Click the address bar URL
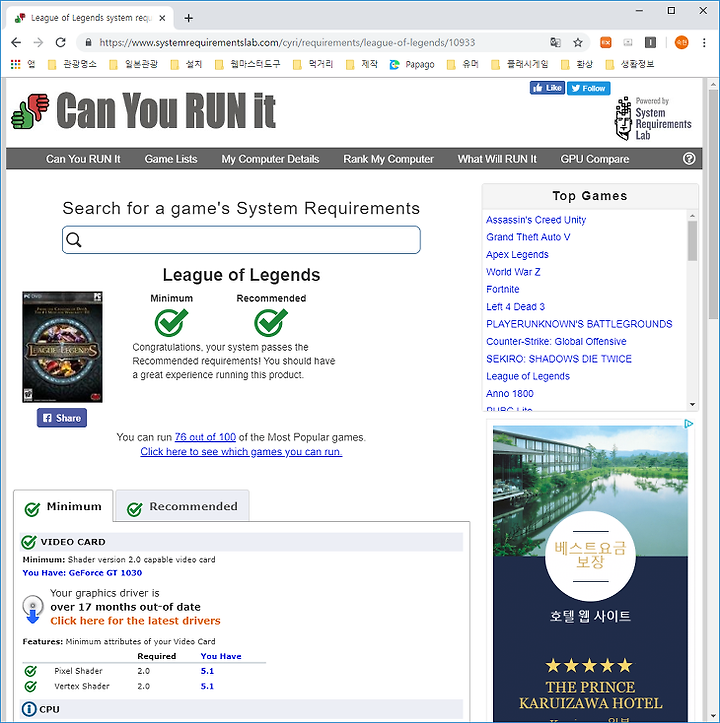The height and width of the screenshot is (723, 720). coord(287,42)
